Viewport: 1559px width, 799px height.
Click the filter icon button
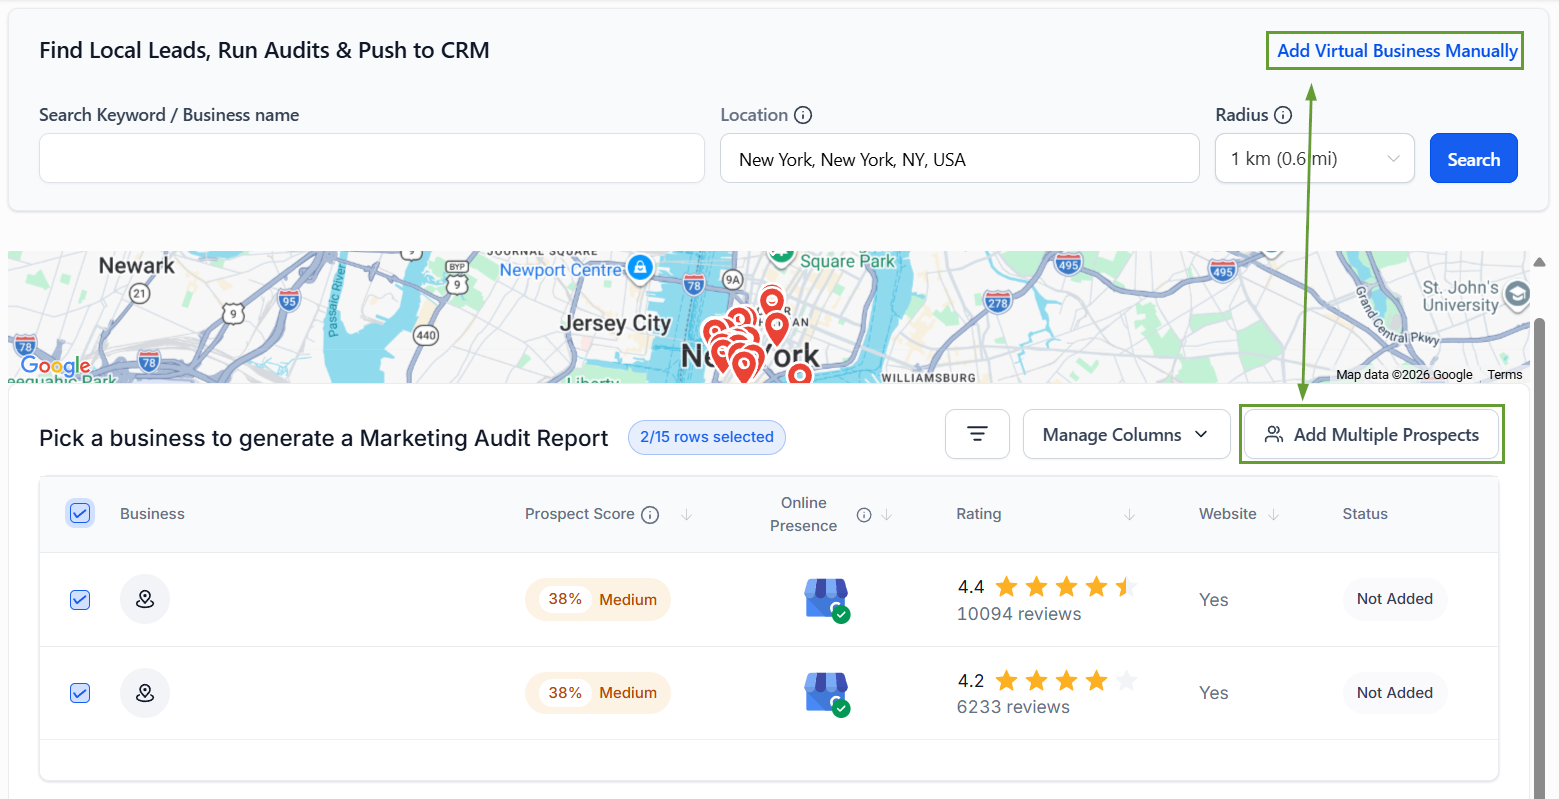[x=977, y=434]
